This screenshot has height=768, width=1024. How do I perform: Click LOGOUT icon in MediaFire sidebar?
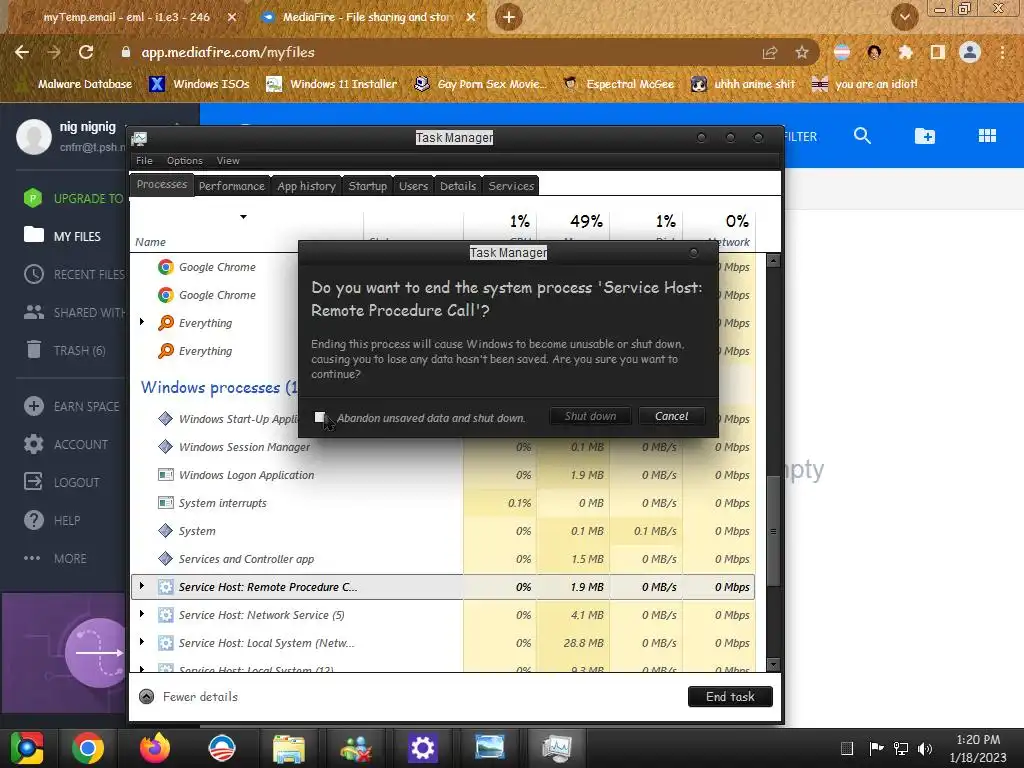33,482
